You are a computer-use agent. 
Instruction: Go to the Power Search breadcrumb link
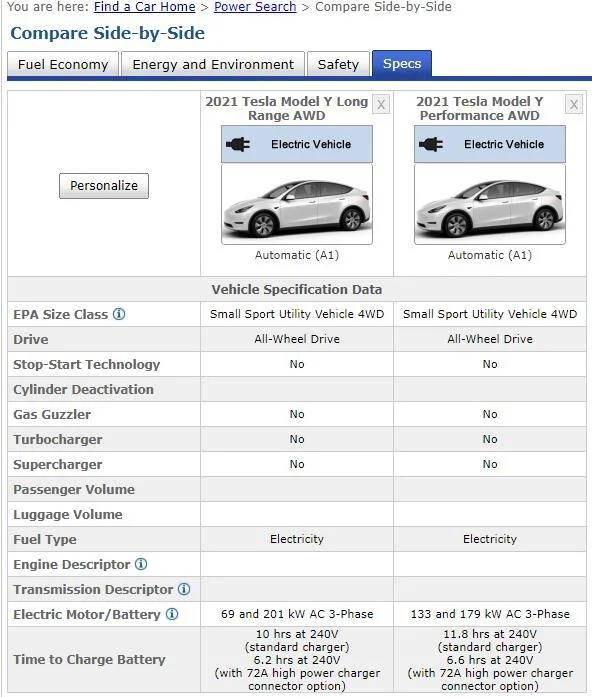[255, 7]
